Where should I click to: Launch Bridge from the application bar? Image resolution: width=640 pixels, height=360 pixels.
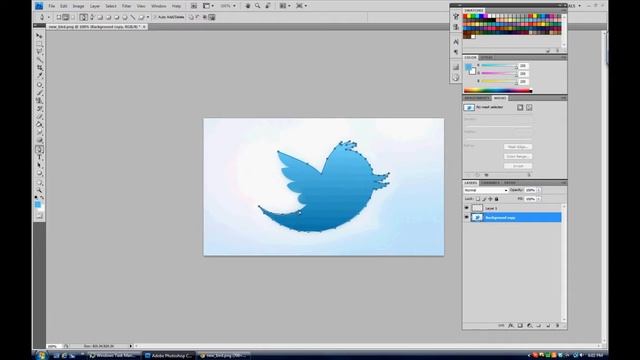(194, 6)
